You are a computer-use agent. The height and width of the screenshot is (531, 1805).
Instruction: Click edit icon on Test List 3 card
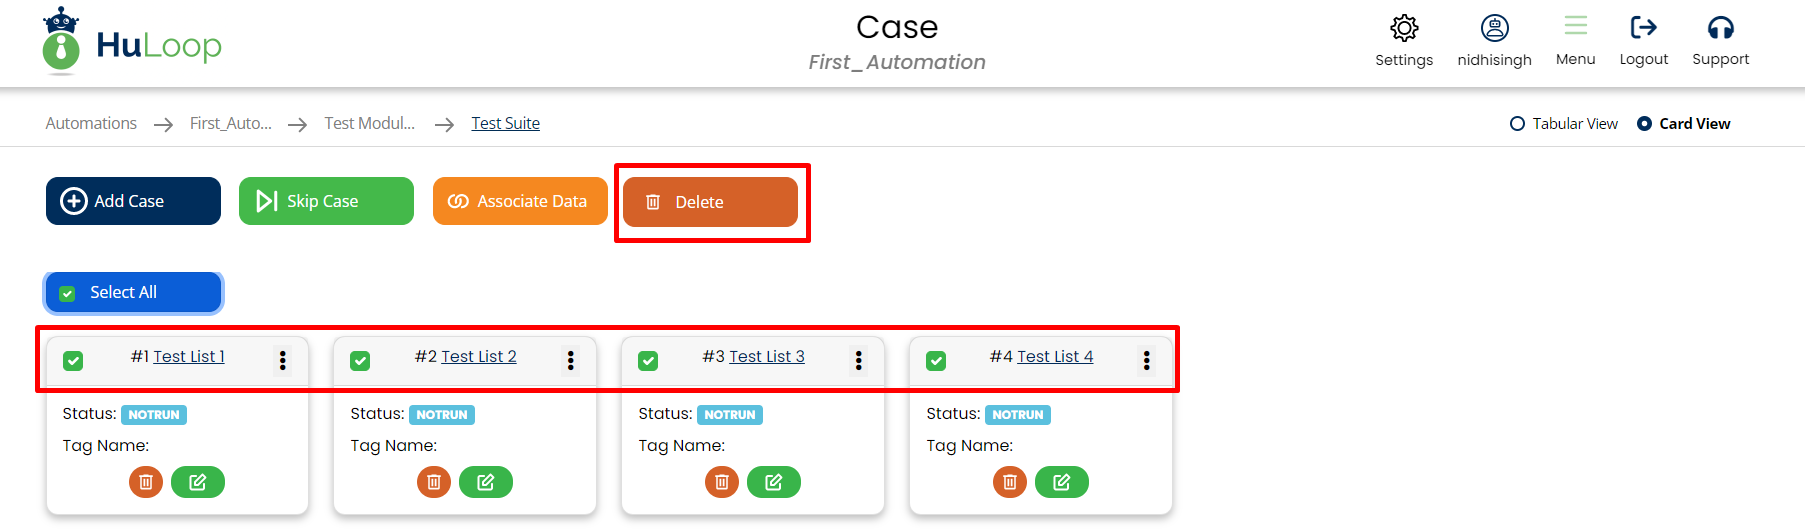(x=774, y=482)
